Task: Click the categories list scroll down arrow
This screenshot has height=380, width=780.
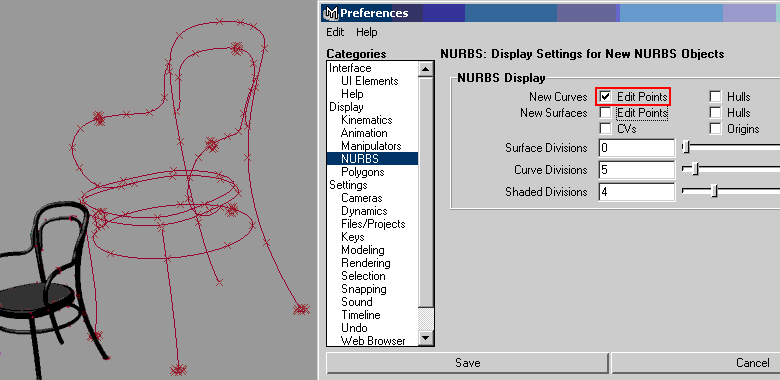Action: coord(426,338)
